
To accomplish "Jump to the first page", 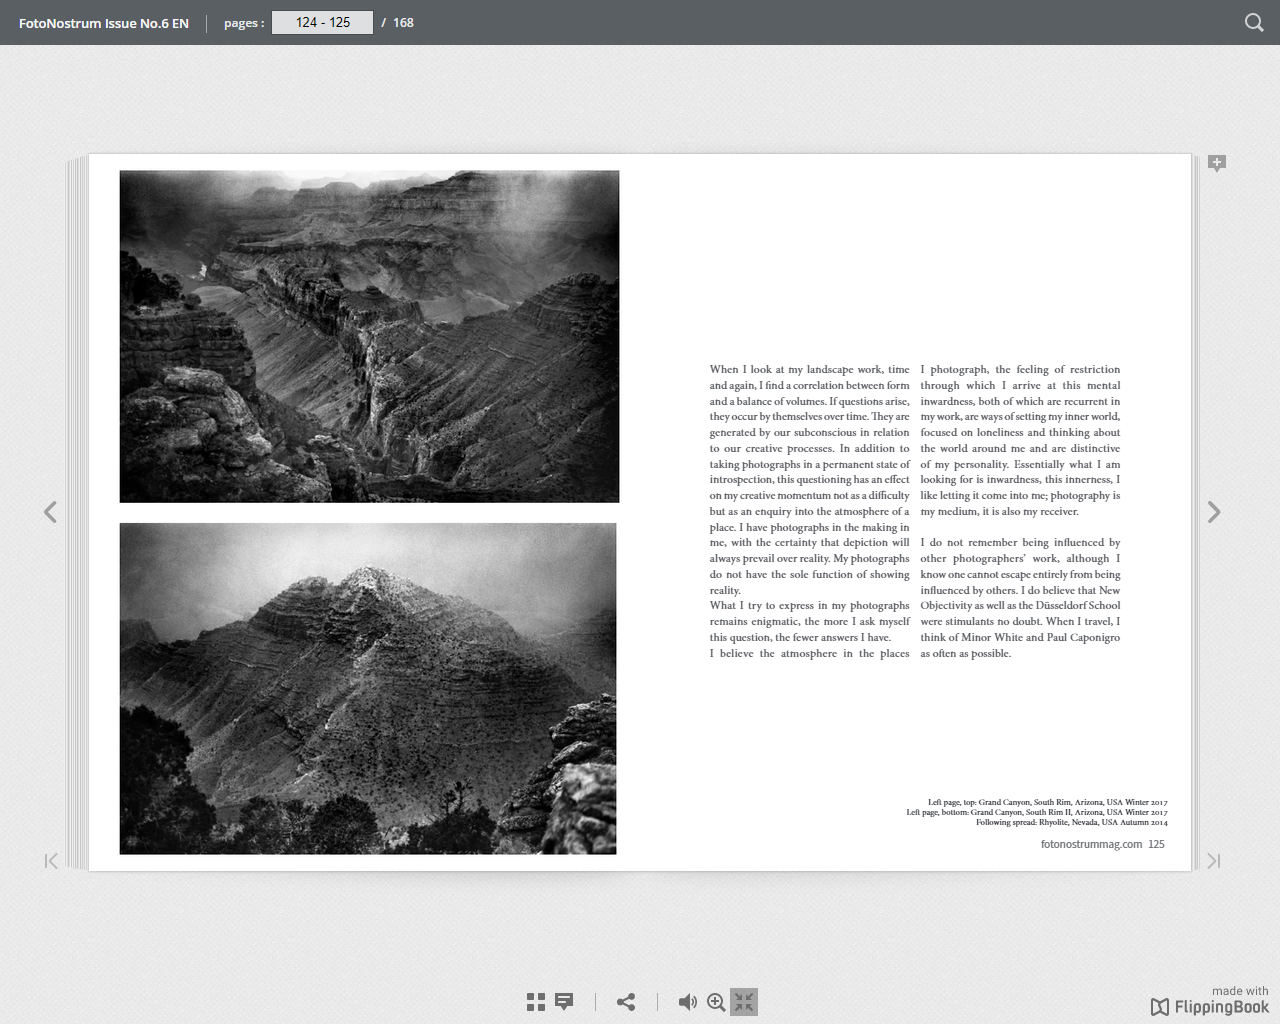I will [x=51, y=861].
